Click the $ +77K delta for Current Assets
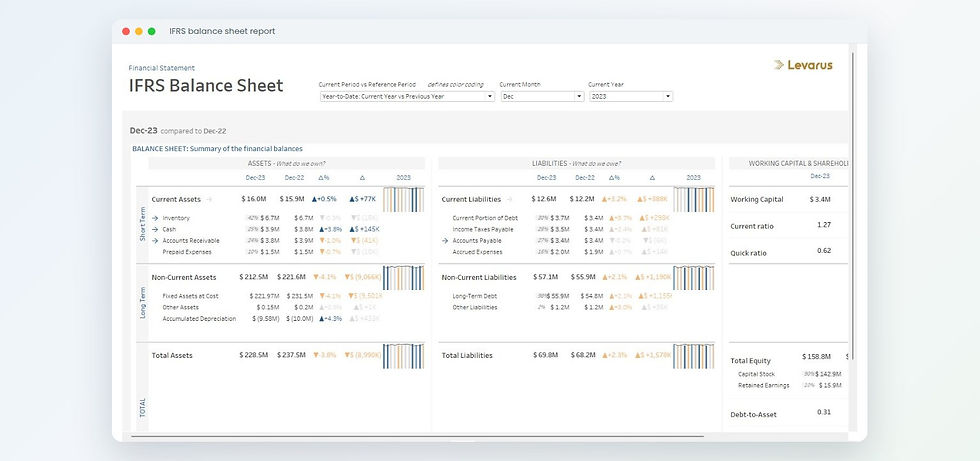 [x=362, y=199]
